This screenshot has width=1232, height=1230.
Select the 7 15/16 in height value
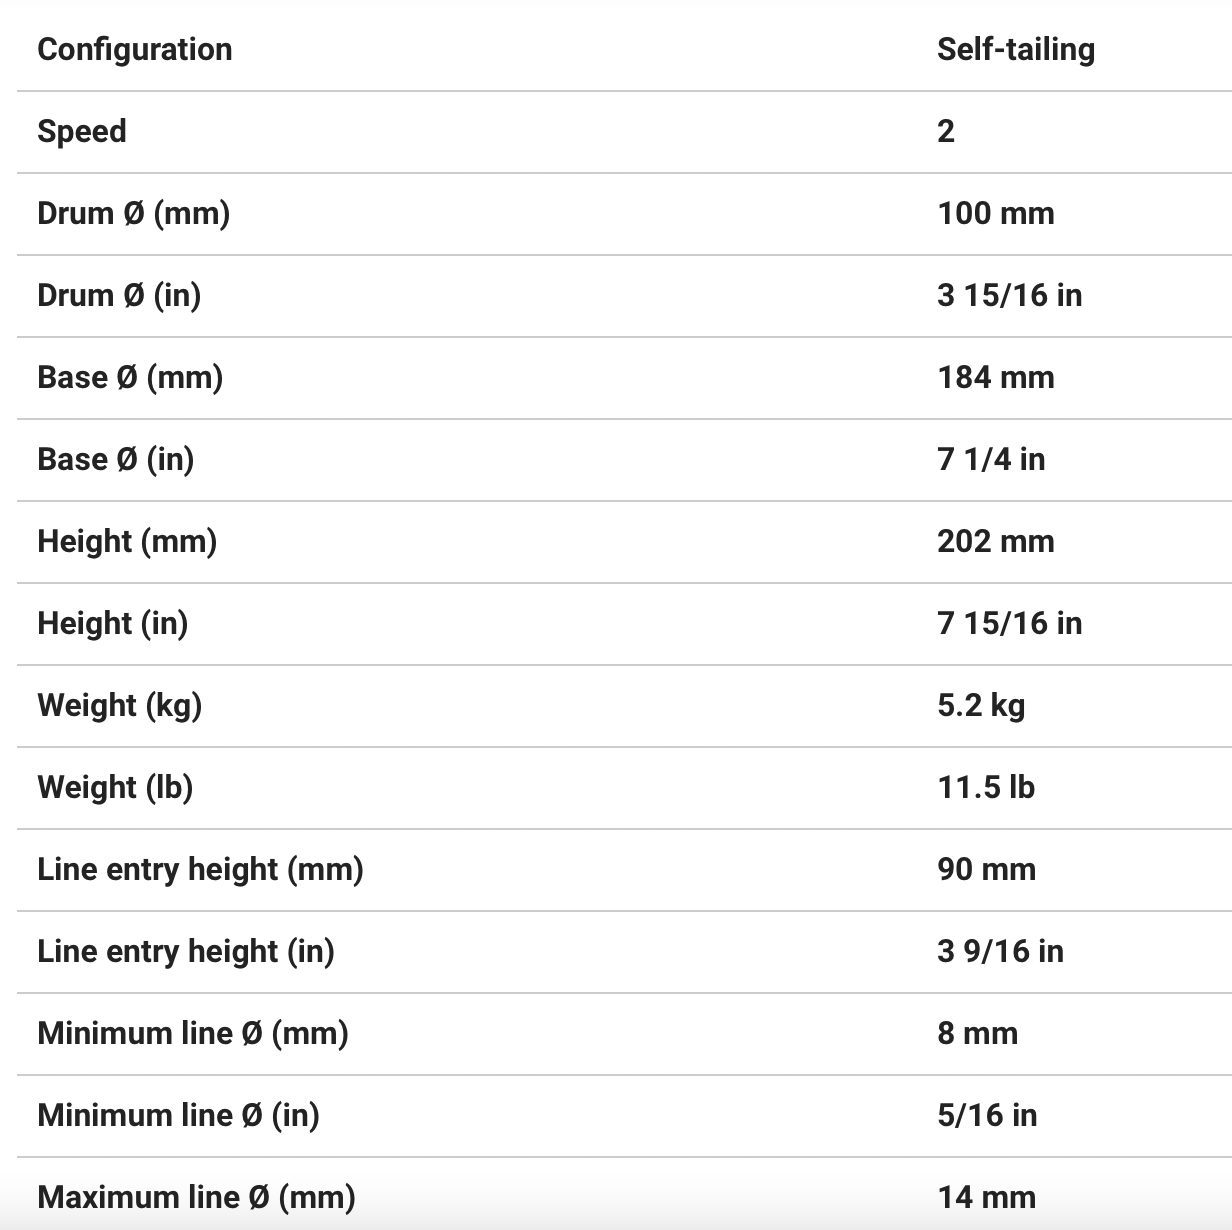1009,623
